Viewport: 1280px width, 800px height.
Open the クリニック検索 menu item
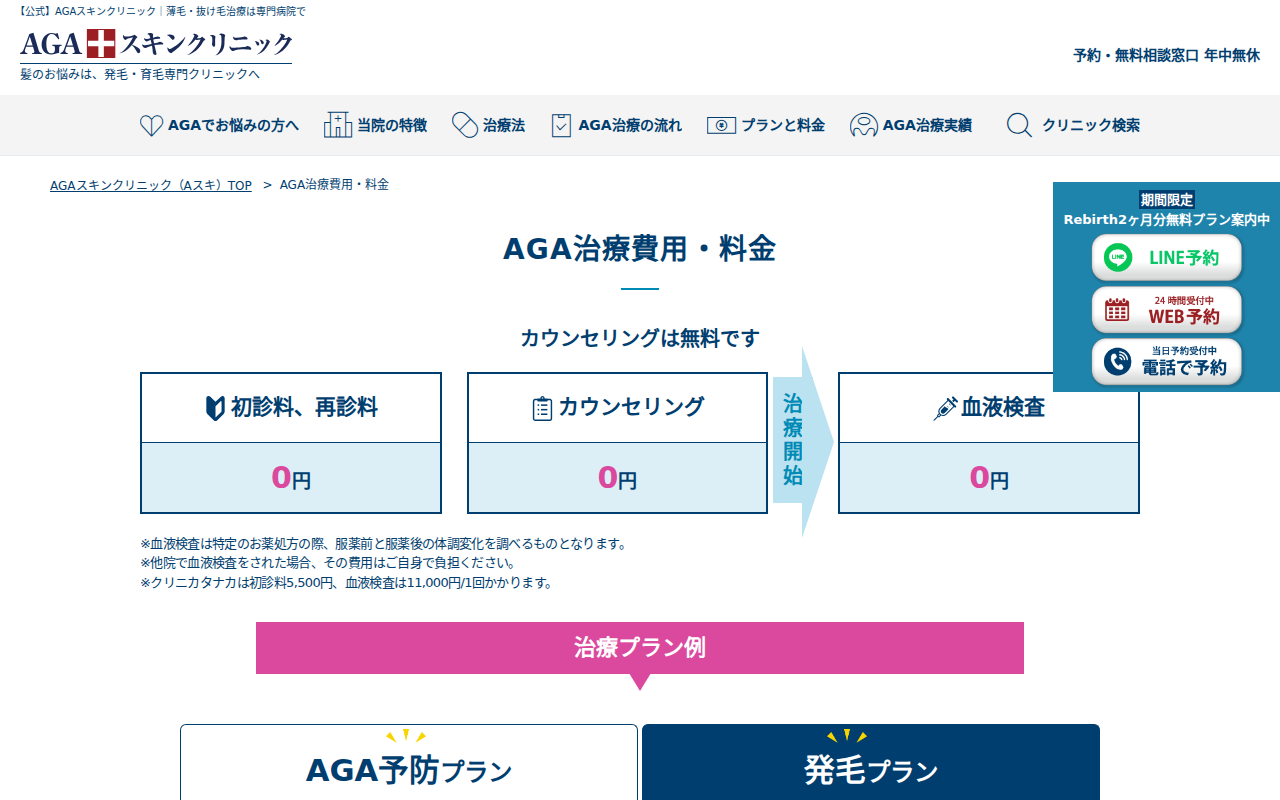1073,125
